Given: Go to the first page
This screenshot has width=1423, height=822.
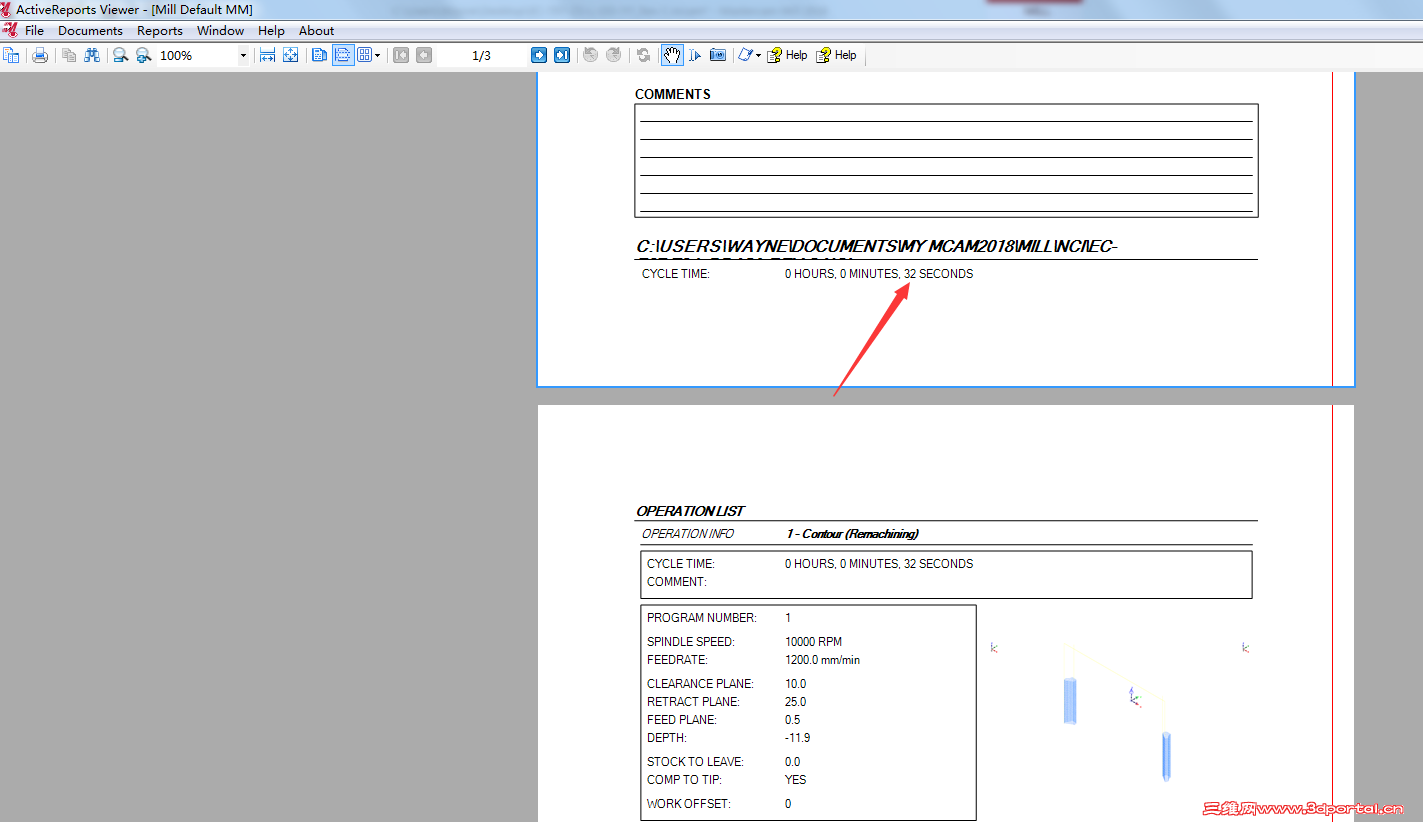Looking at the screenshot, I should coord(400,55).
